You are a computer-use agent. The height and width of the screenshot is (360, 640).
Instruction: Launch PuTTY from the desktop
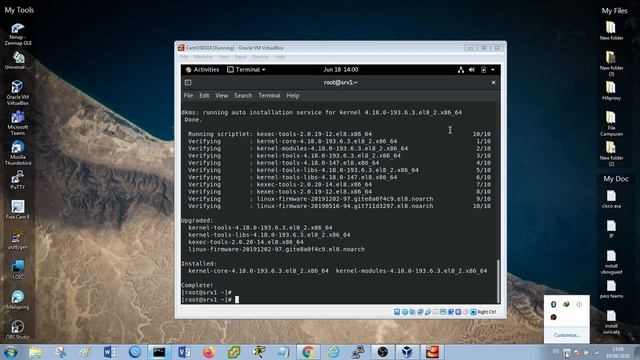tap(18, 180)
